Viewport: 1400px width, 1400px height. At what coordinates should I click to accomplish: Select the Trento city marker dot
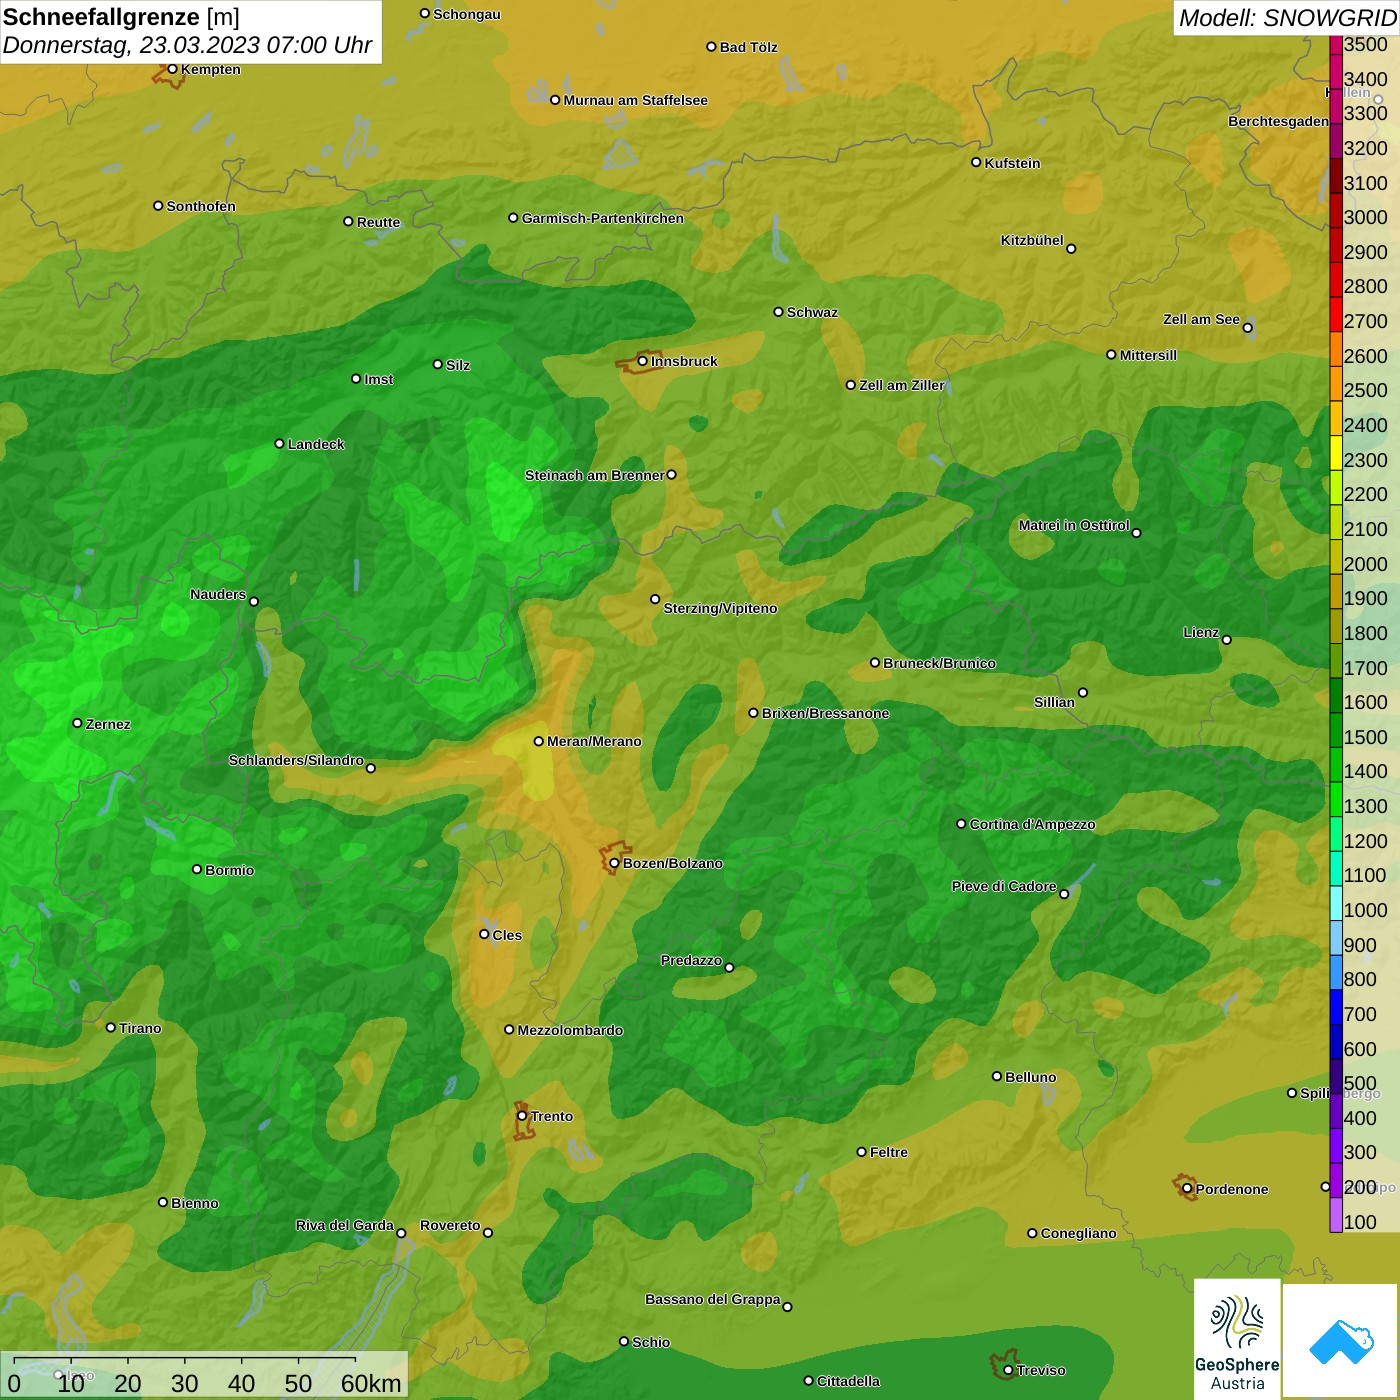[522, 1116]
